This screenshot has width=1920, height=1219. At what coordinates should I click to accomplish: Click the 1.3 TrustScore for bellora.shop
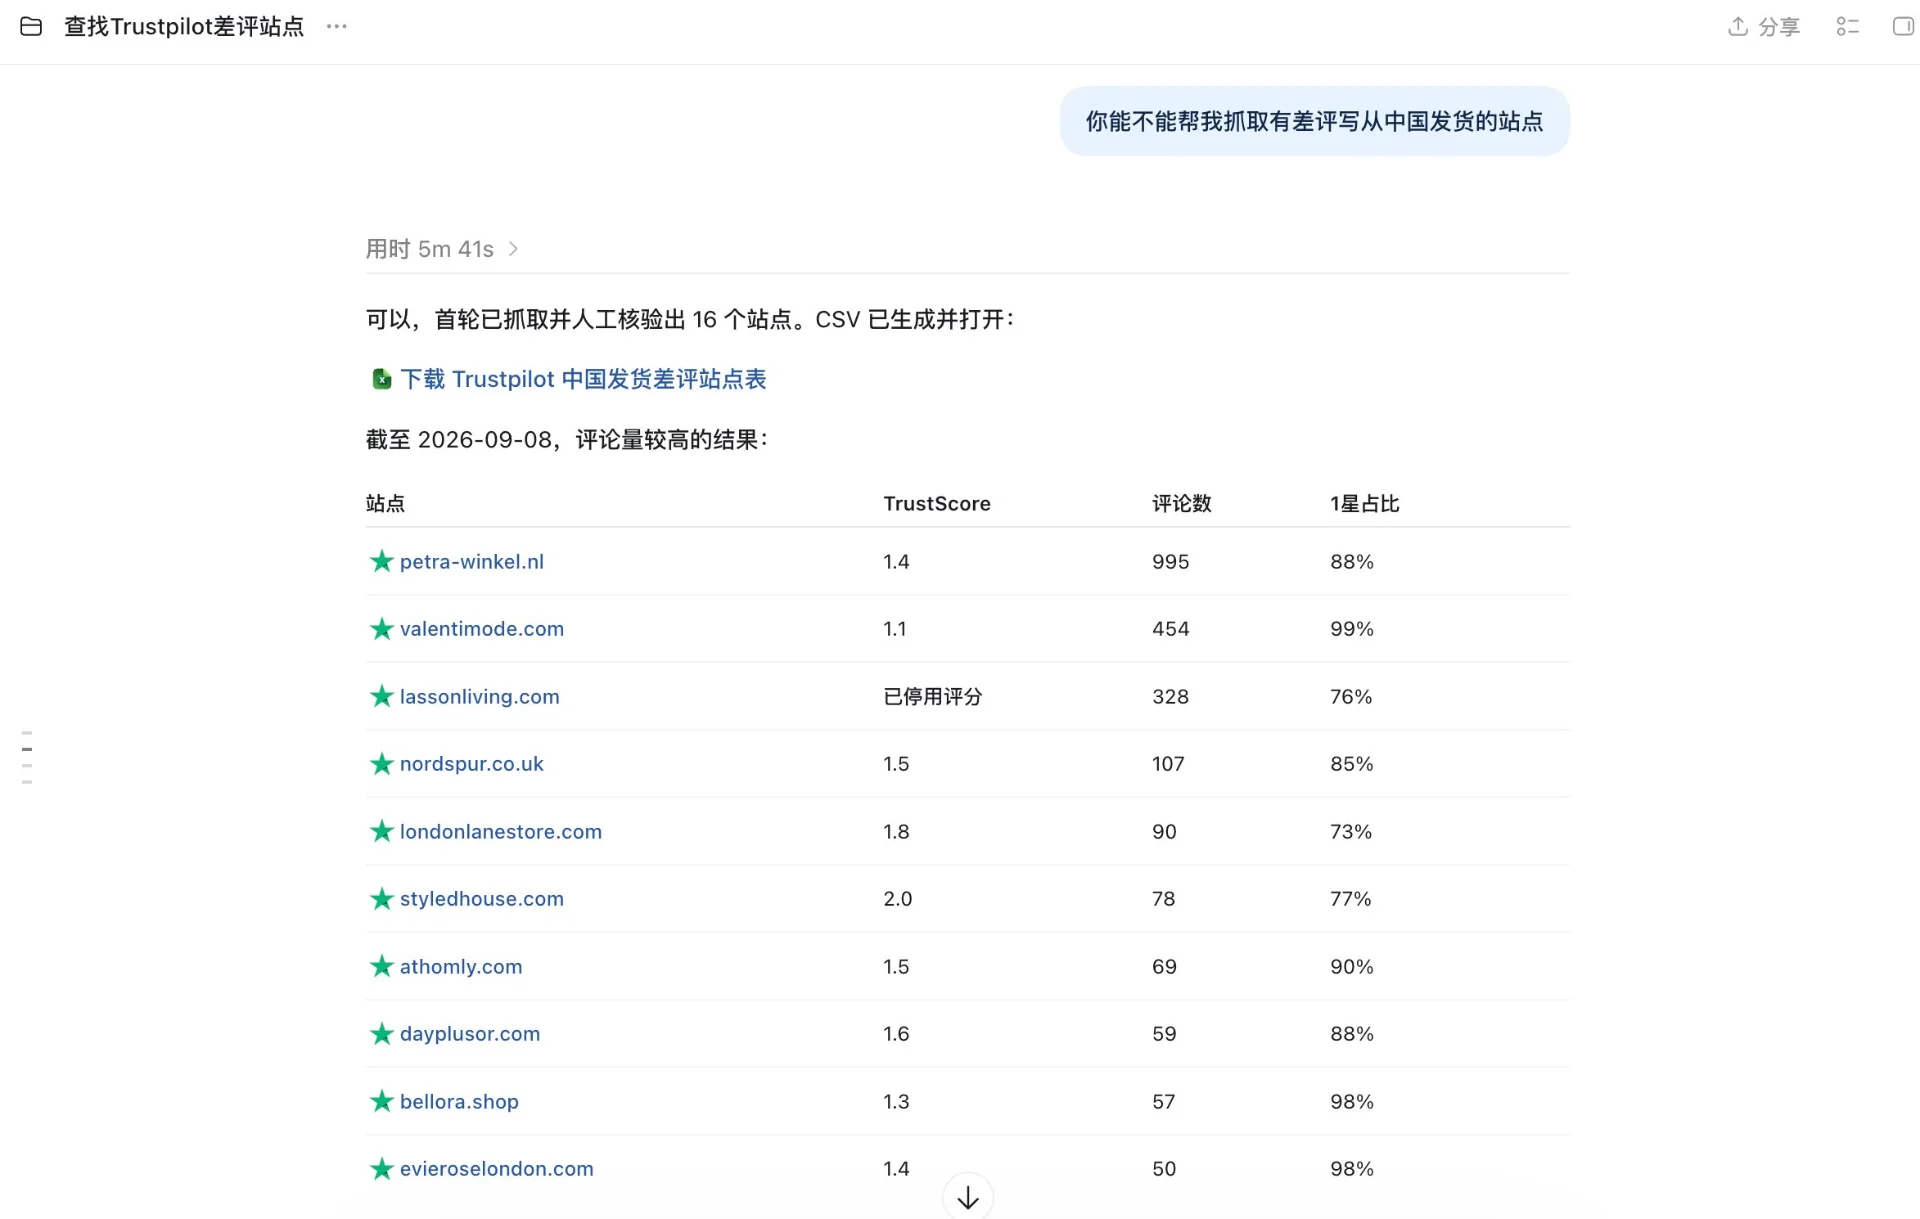pyautogui.click(x=897, y=1102)
